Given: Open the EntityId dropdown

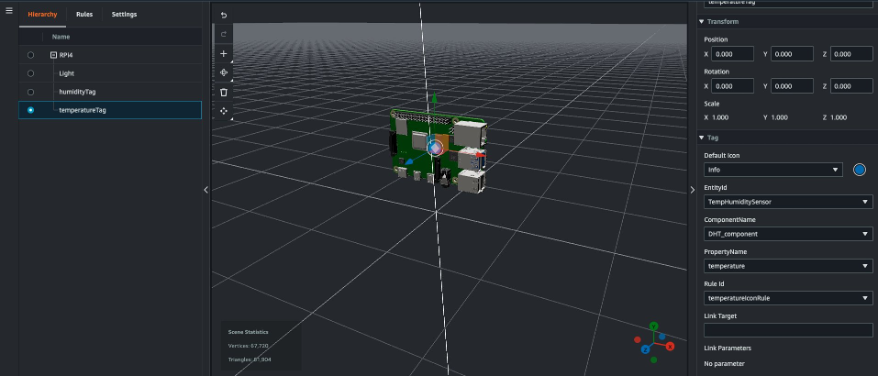Looking at the screenshot, I should coord(788,202).
